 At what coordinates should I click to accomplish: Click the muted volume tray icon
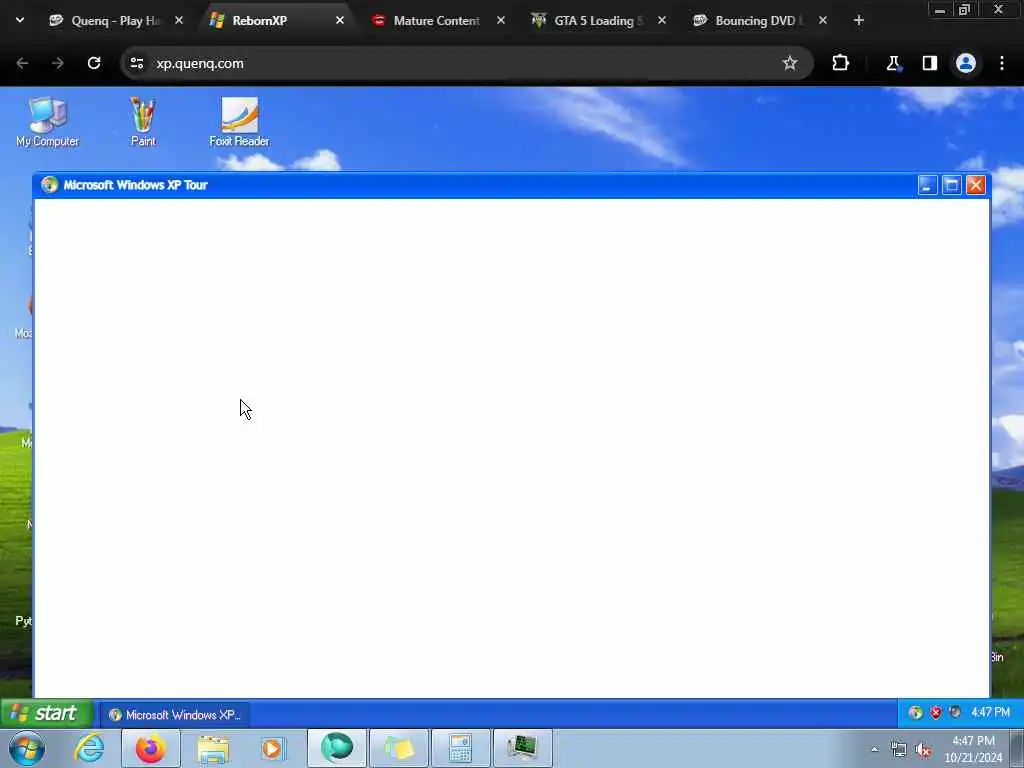pyautogui.click(x=923, y=750)
